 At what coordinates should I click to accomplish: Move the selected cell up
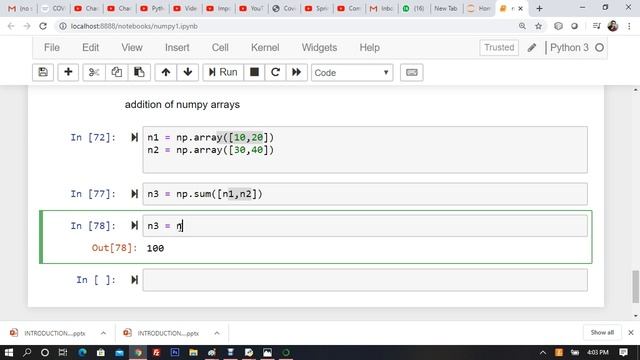click(166, 72)
